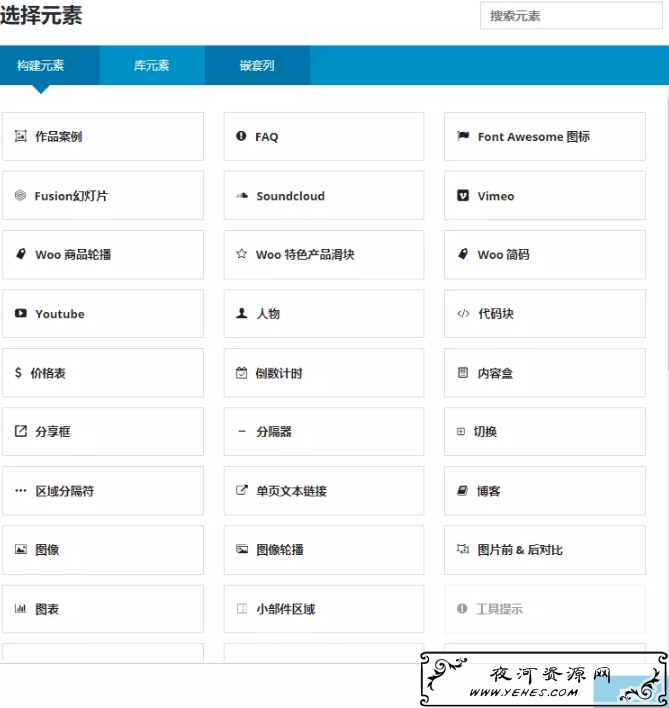Insert the Soundcloud element
Screen dimensions: 669x708
tap(324, 196)
